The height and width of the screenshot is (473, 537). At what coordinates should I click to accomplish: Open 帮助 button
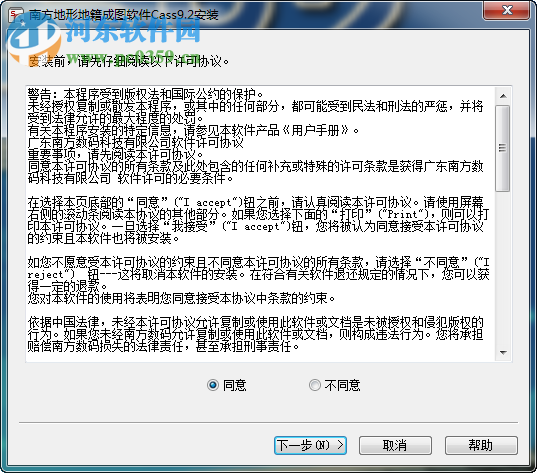481,445
